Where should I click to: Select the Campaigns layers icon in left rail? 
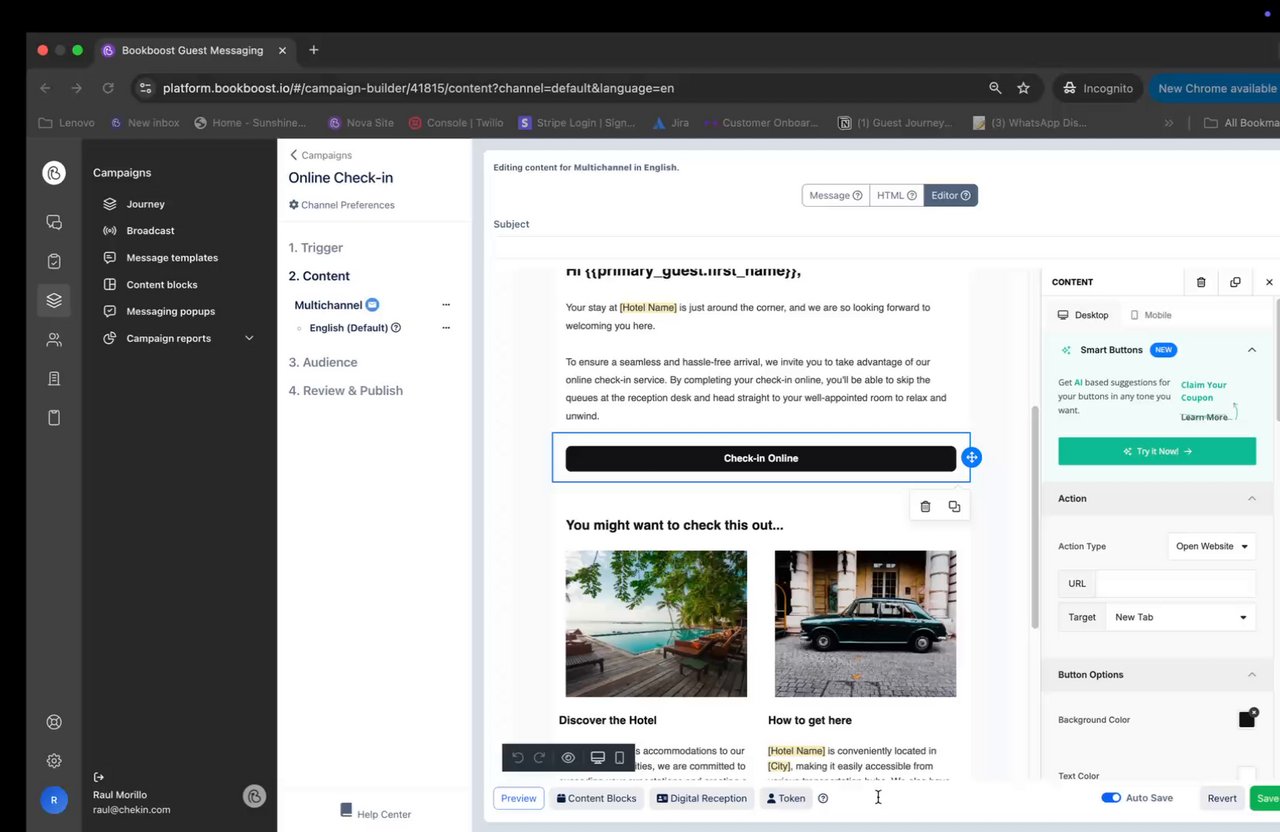[x=54, y=300]
